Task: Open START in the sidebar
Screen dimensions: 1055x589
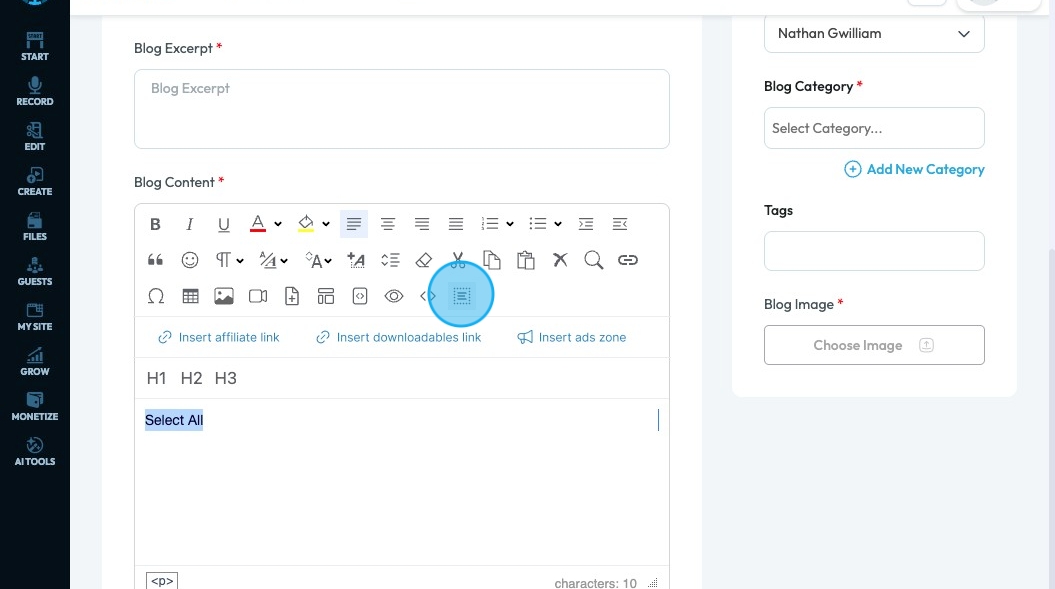Action: pyautogui.click(x=35, y=46)
